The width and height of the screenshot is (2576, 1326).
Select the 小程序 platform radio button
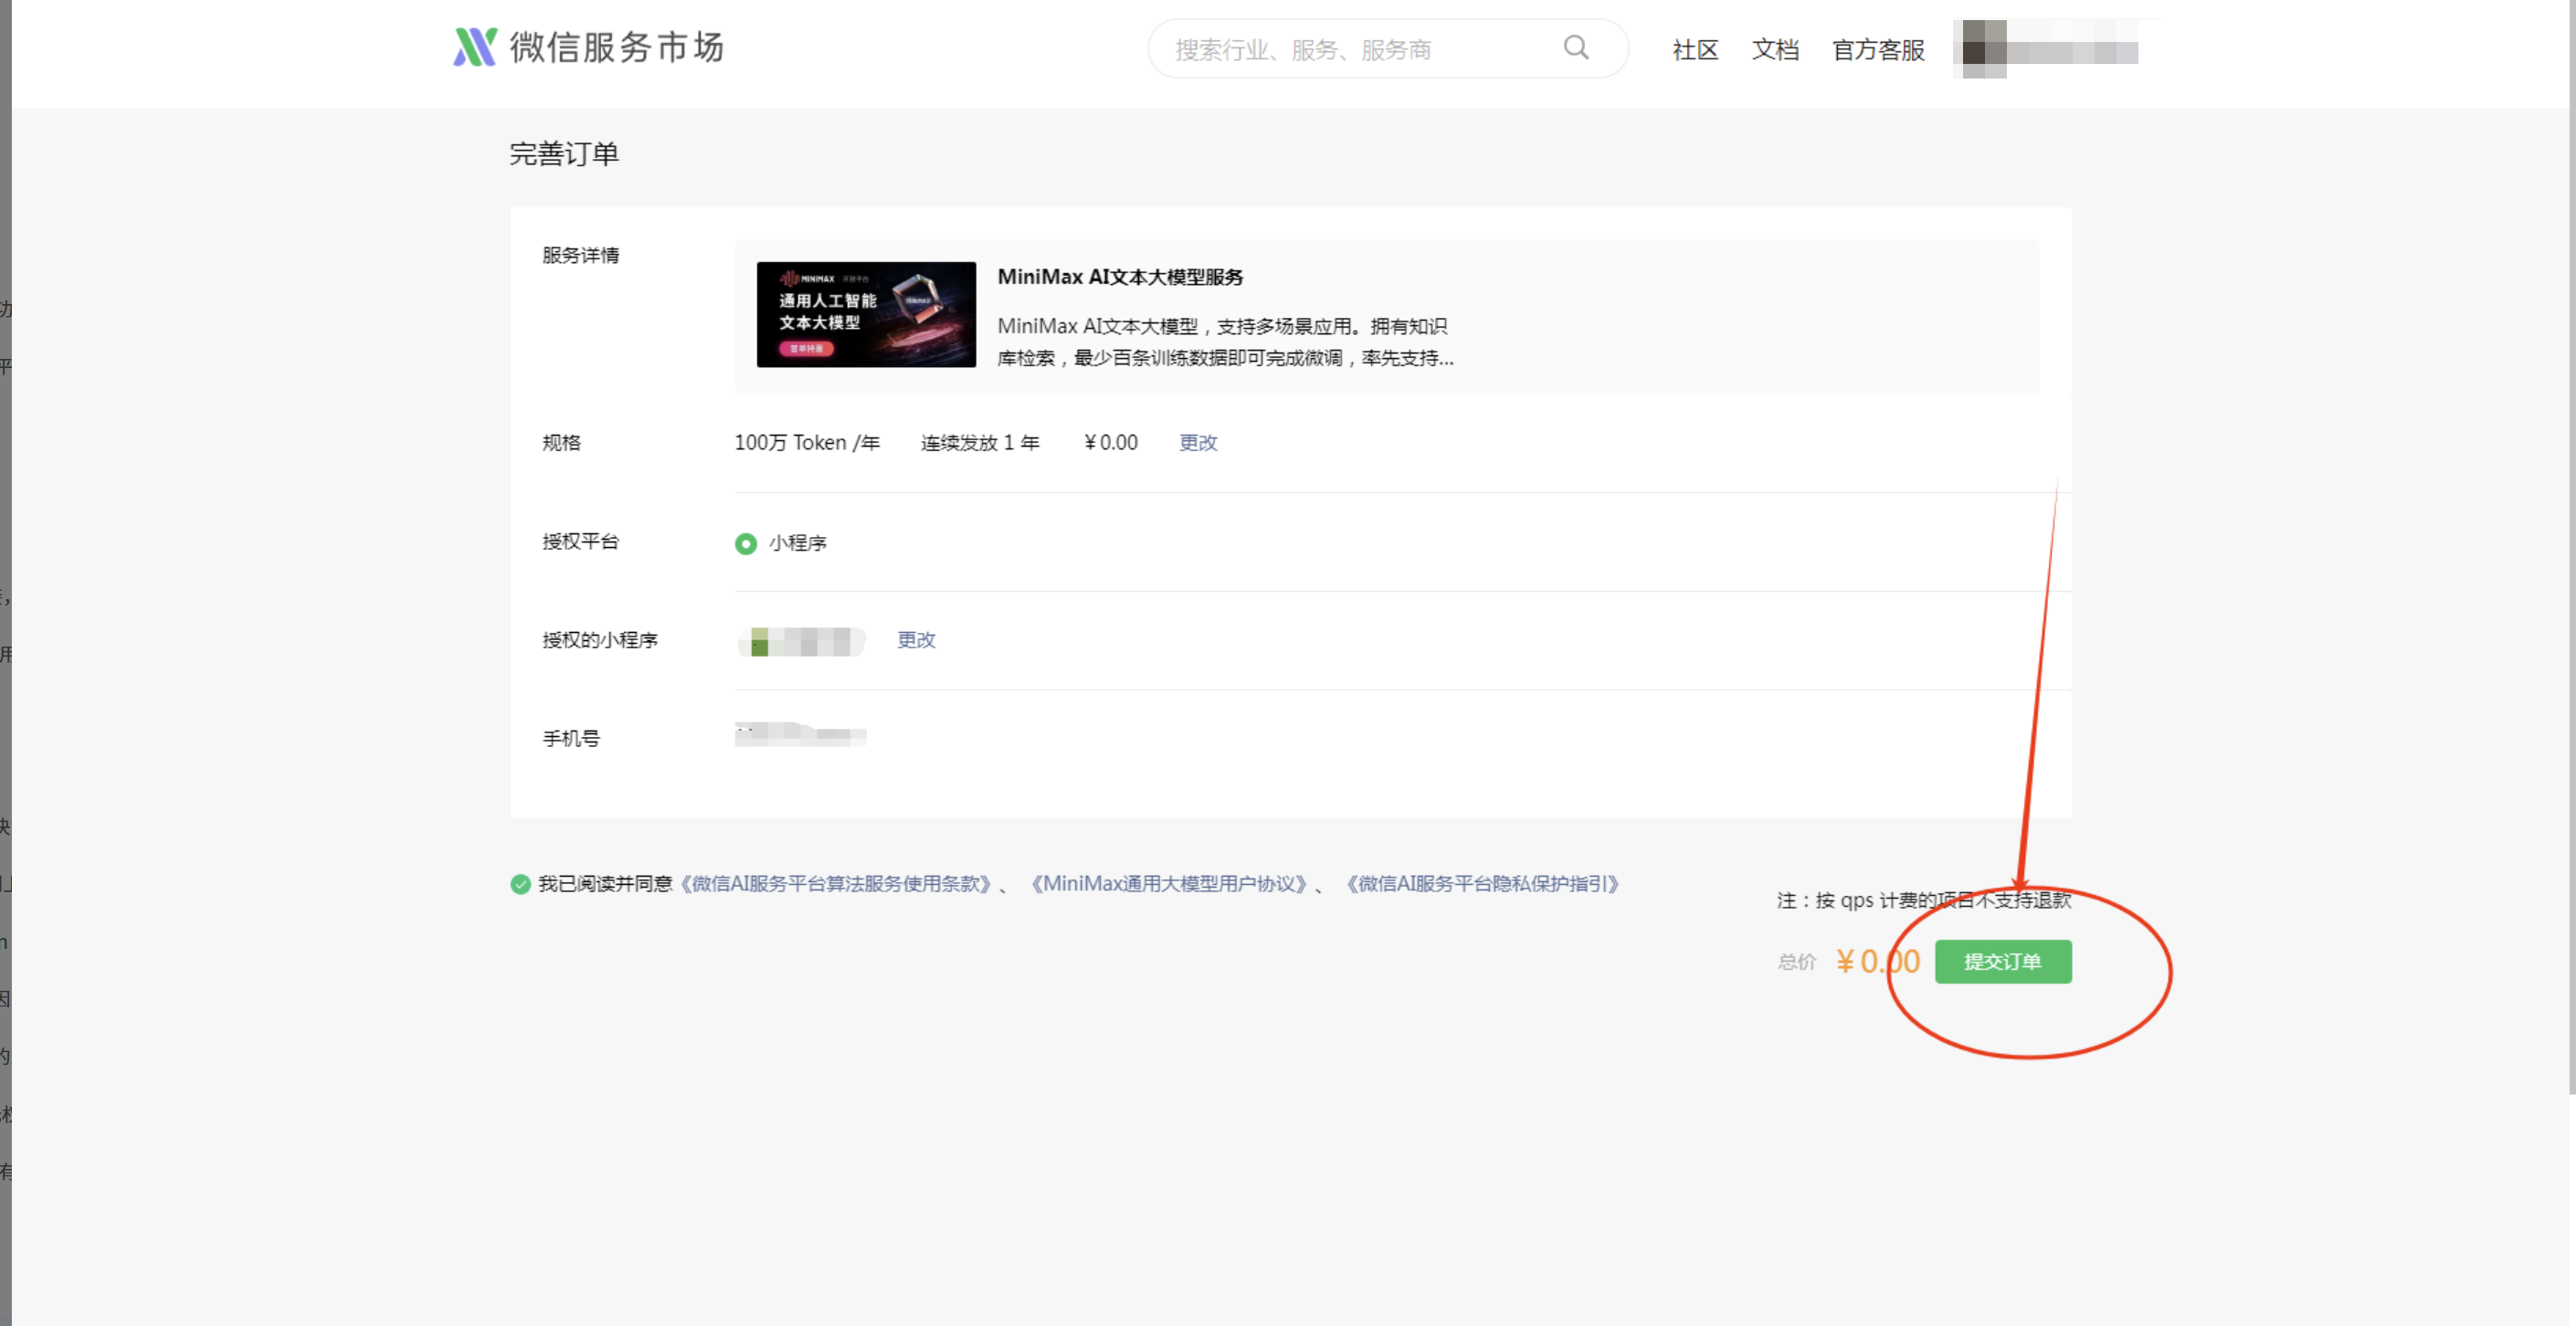tap(745, 543)
